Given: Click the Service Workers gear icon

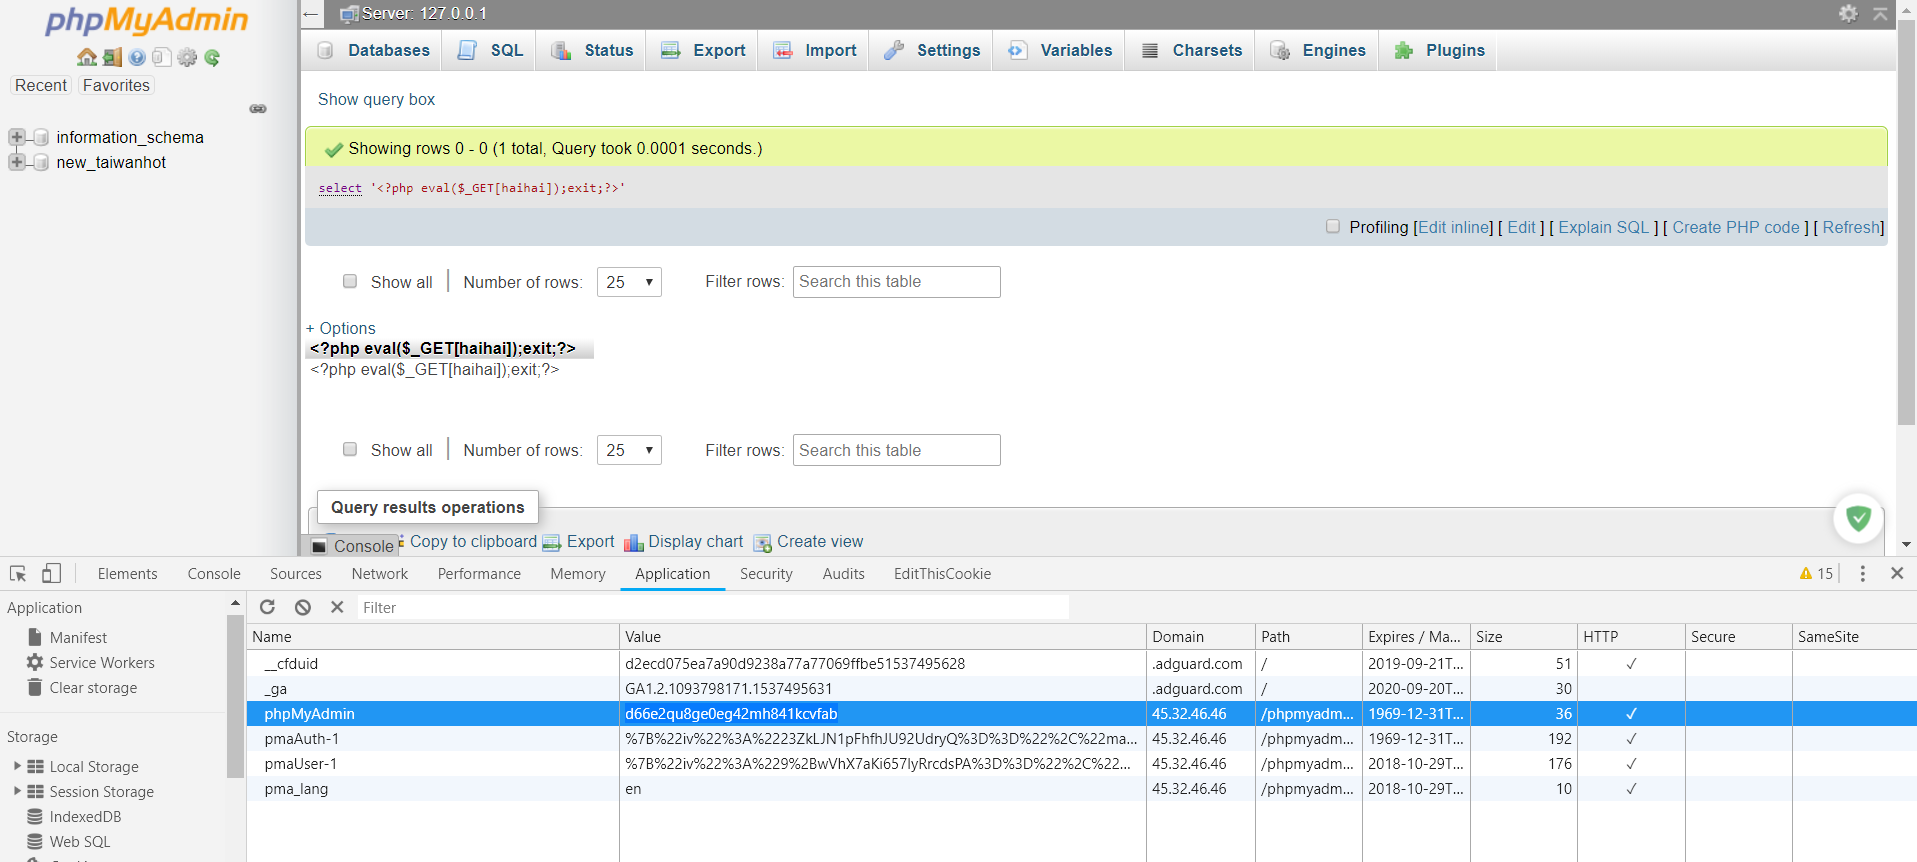Looking at the screenshot, I should coord(35,662).
